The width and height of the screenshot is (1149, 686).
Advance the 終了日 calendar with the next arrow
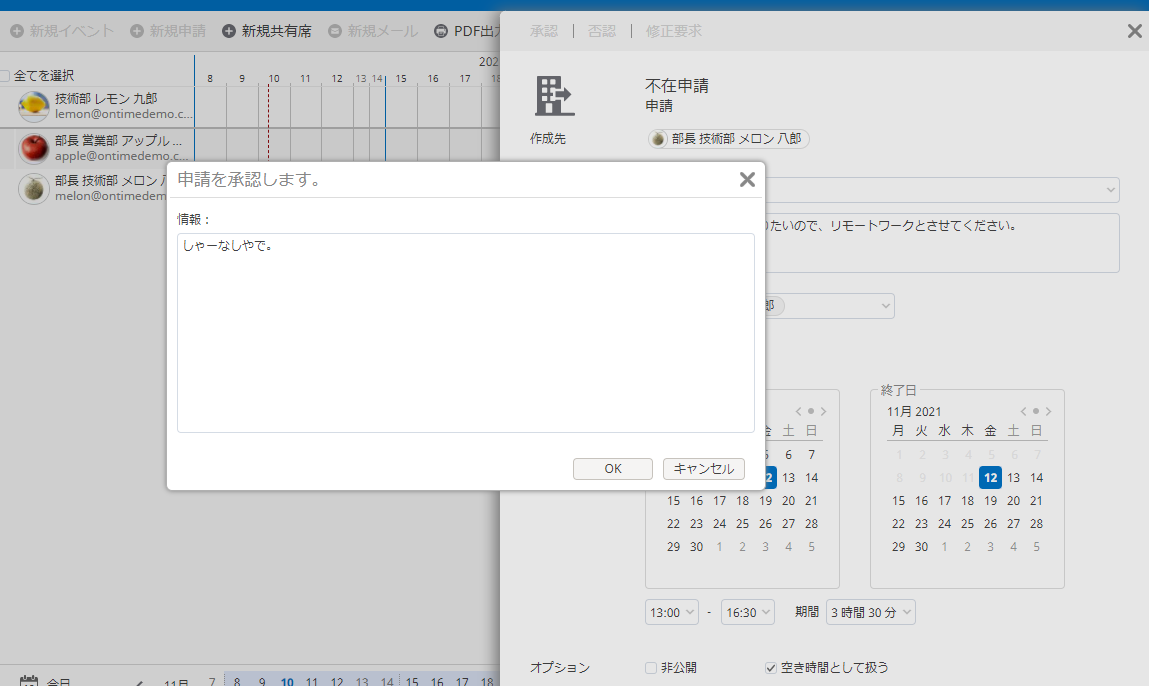coord(1048,410)
